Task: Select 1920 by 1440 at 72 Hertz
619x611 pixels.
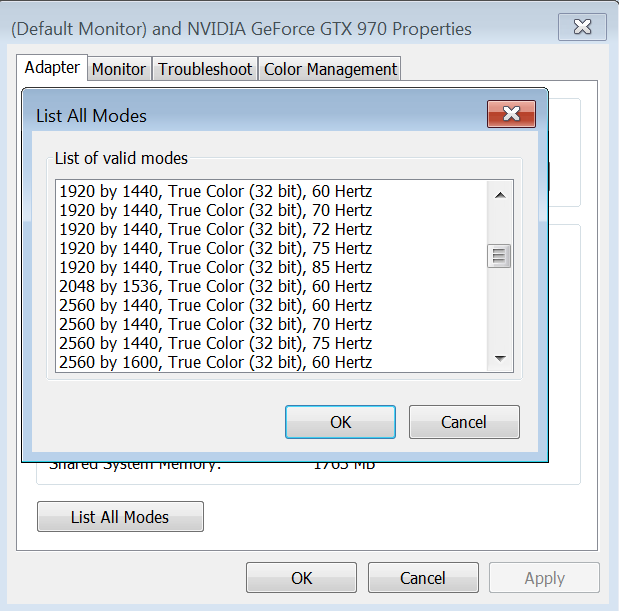Action: click(x=216, y=229)
